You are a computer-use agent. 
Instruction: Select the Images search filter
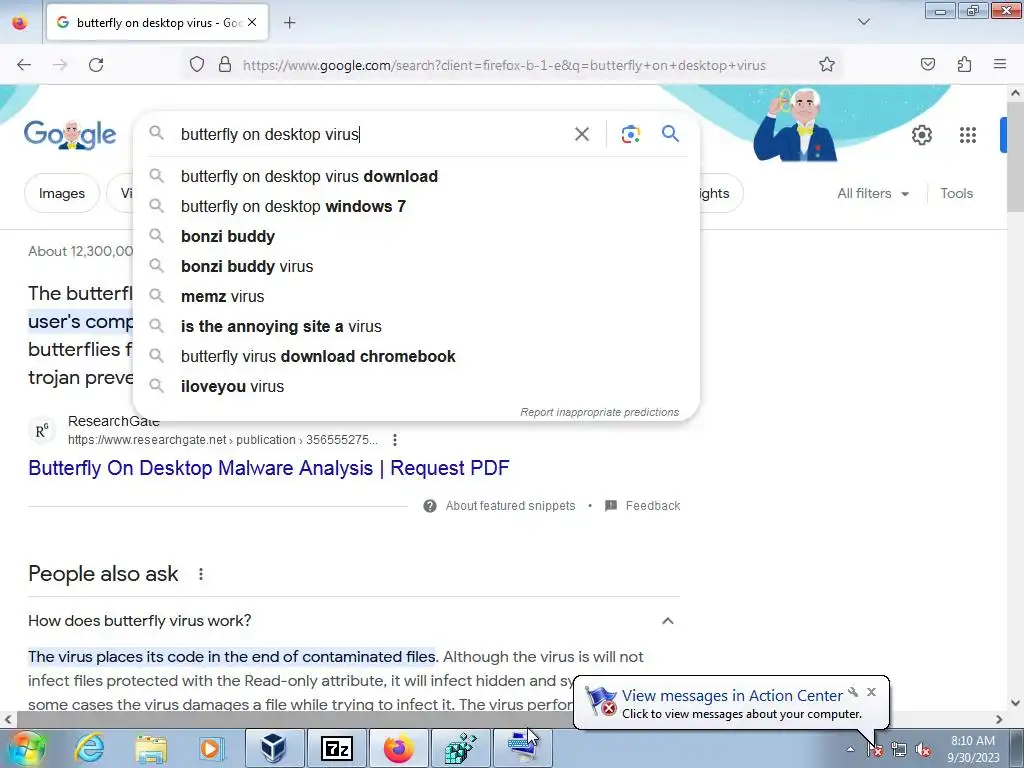pyautogui.click(x=61, y=193)
